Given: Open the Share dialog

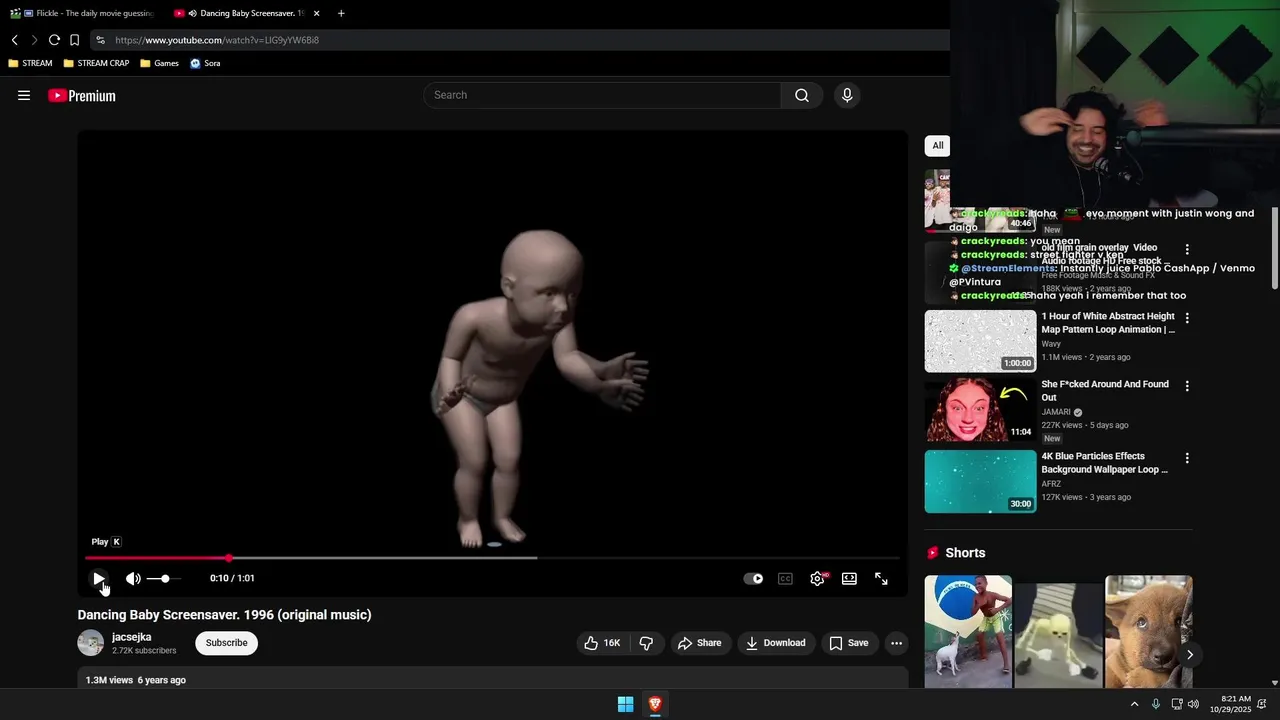Looking at the screenshot, I should click(x=699, y=643).
